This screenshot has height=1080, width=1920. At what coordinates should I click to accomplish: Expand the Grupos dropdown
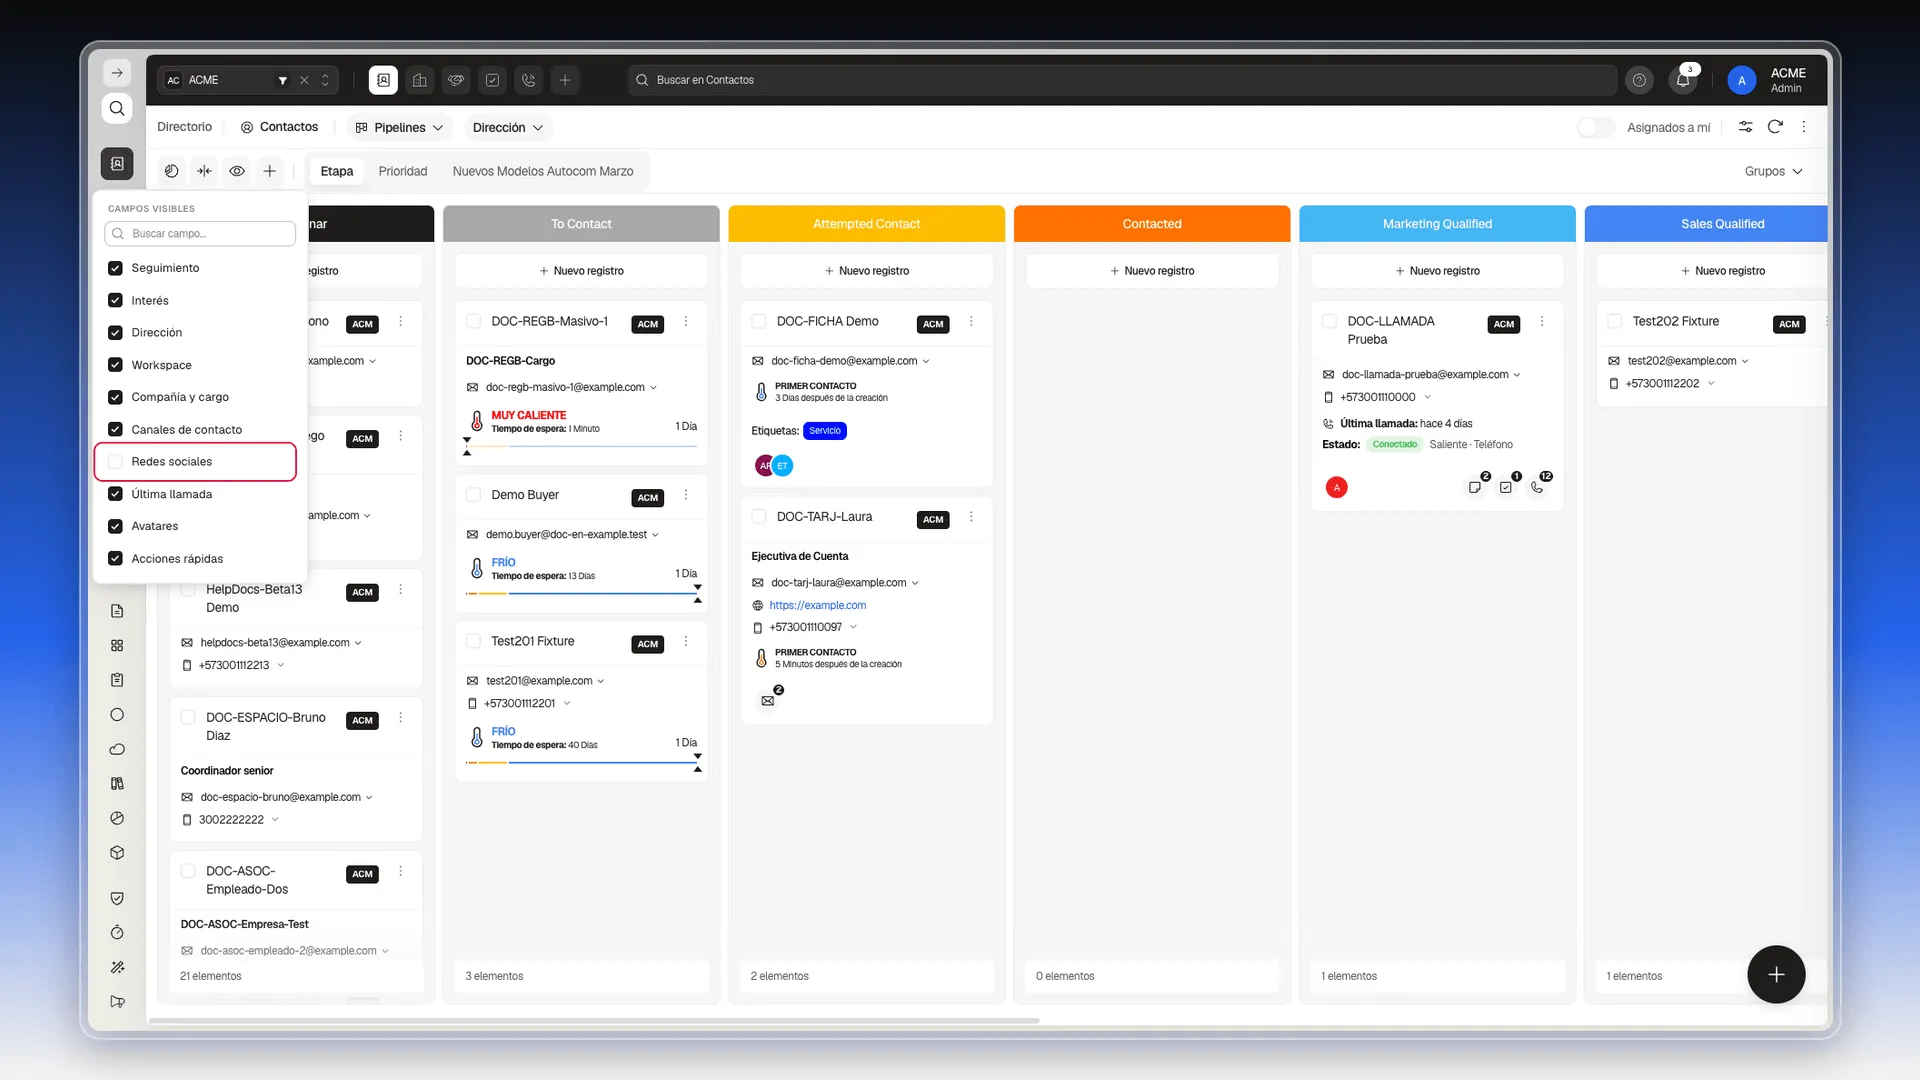coord(1773,171)
